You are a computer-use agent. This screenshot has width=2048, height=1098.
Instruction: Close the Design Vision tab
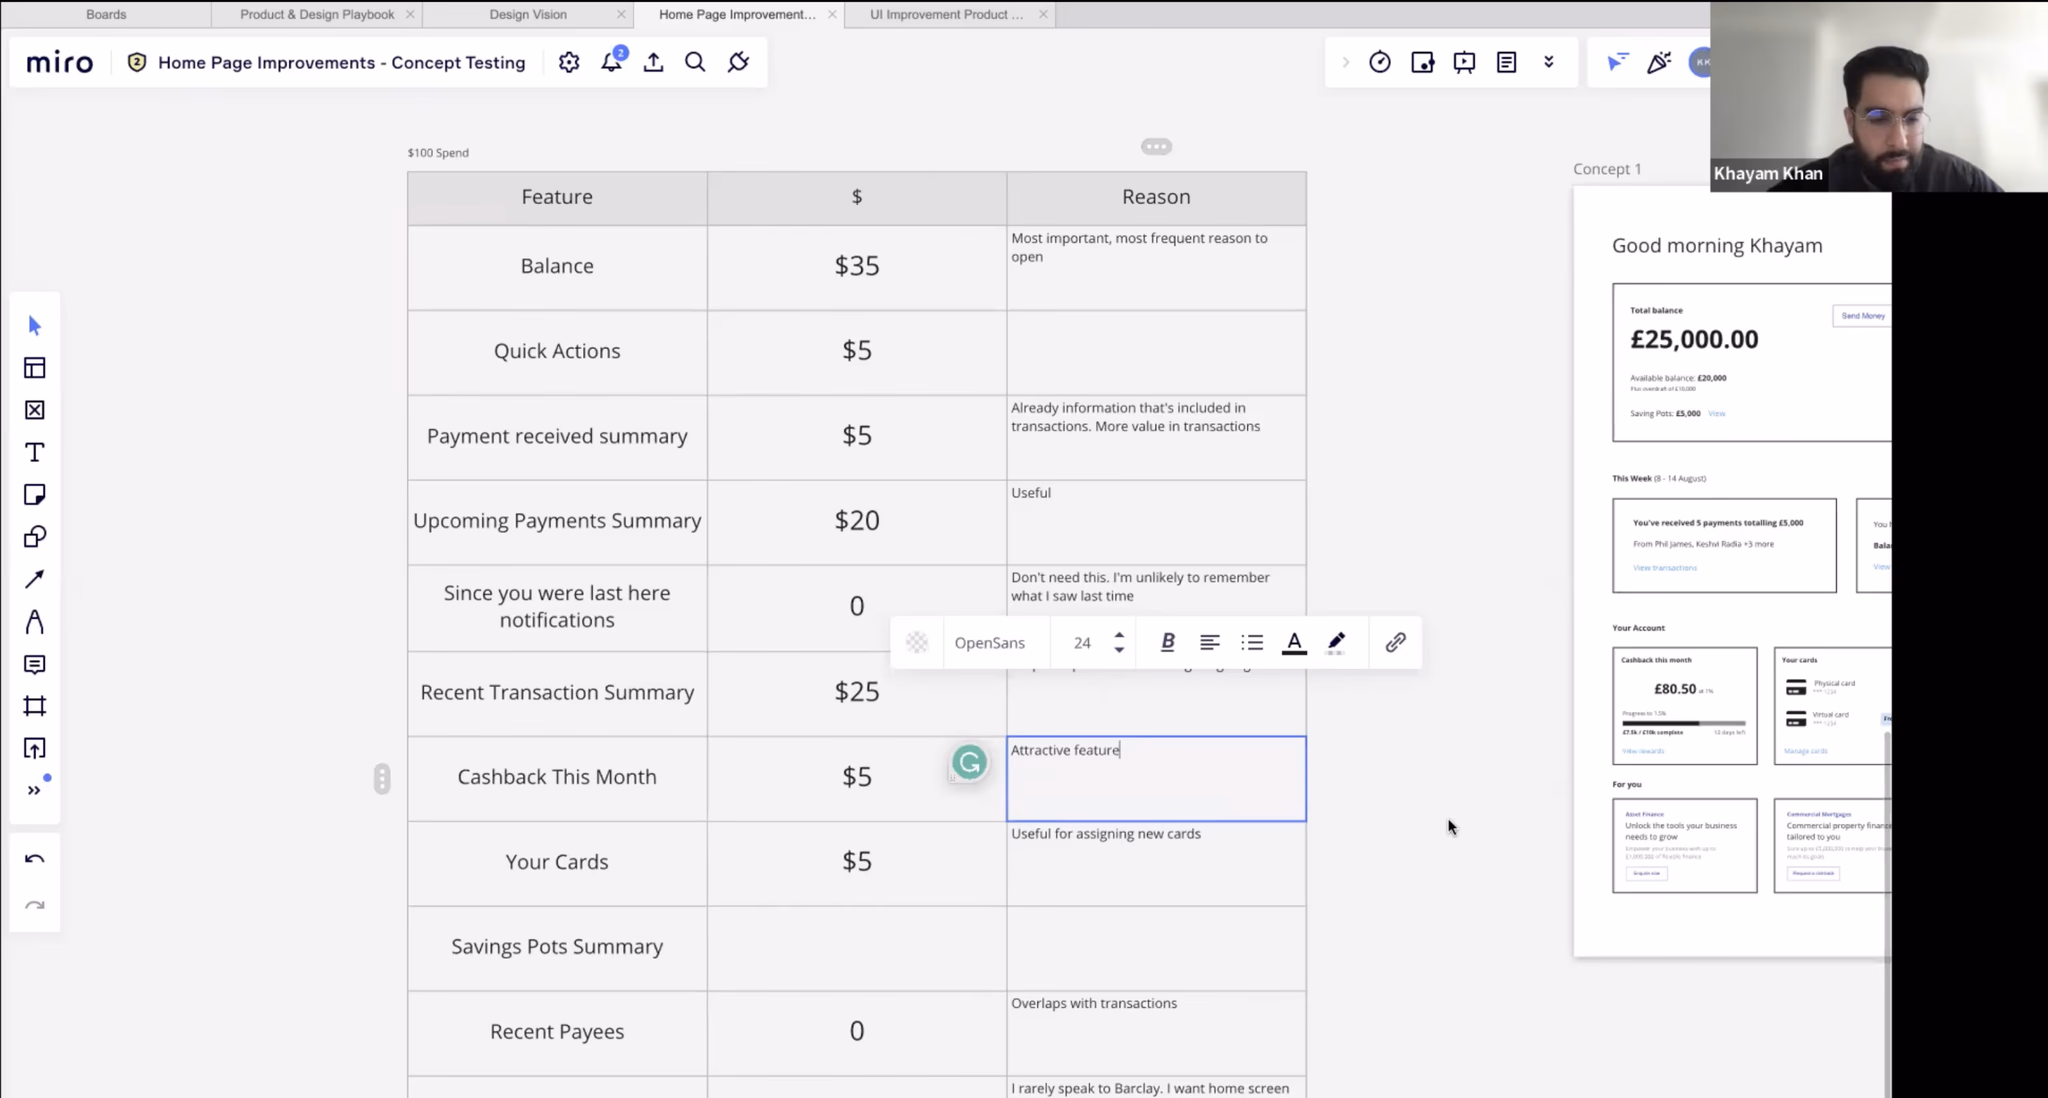[x=621, y=14]
